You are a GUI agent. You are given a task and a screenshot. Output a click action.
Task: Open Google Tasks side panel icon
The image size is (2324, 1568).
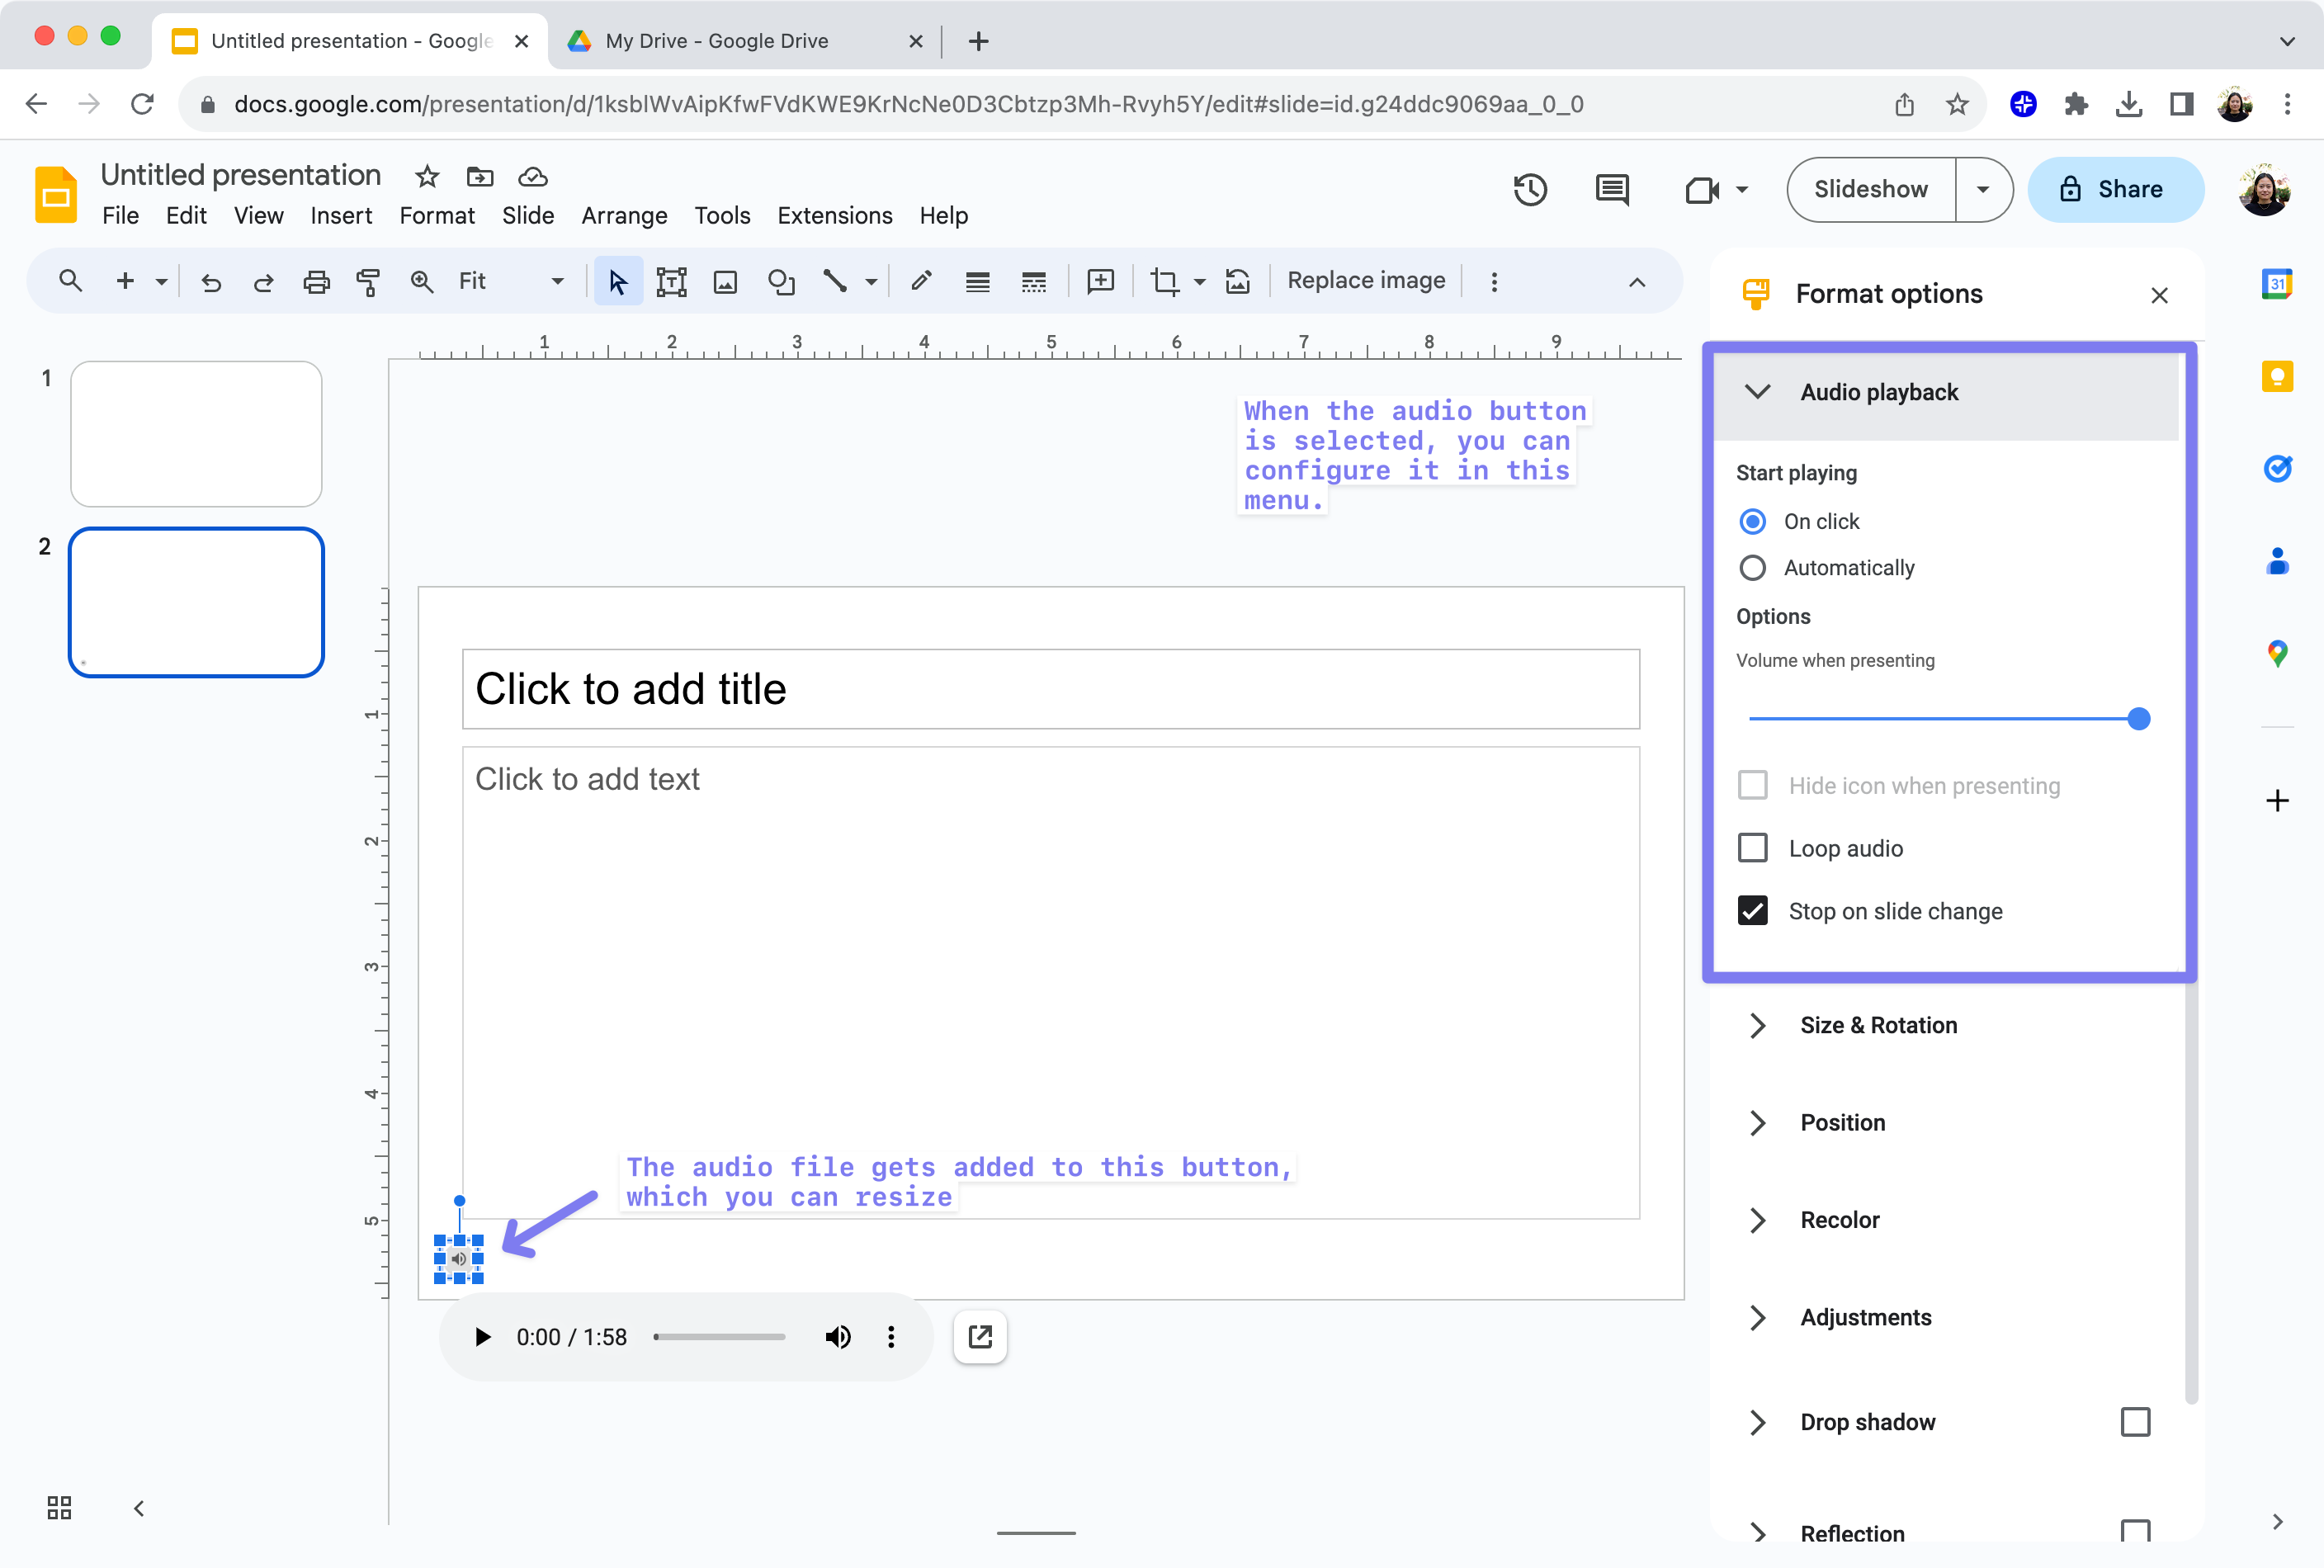pos(2277,468)
